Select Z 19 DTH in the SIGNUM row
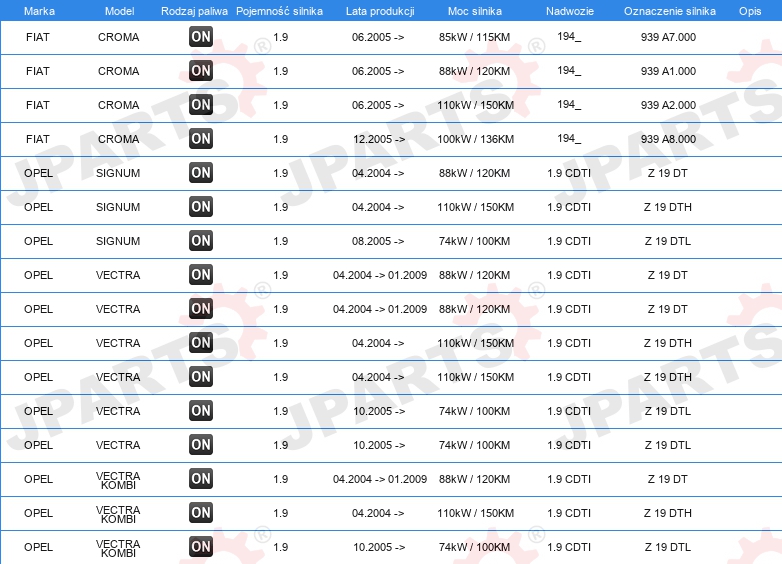The height and width of the screenshot is (564, 782). click(x=667, y=207)
